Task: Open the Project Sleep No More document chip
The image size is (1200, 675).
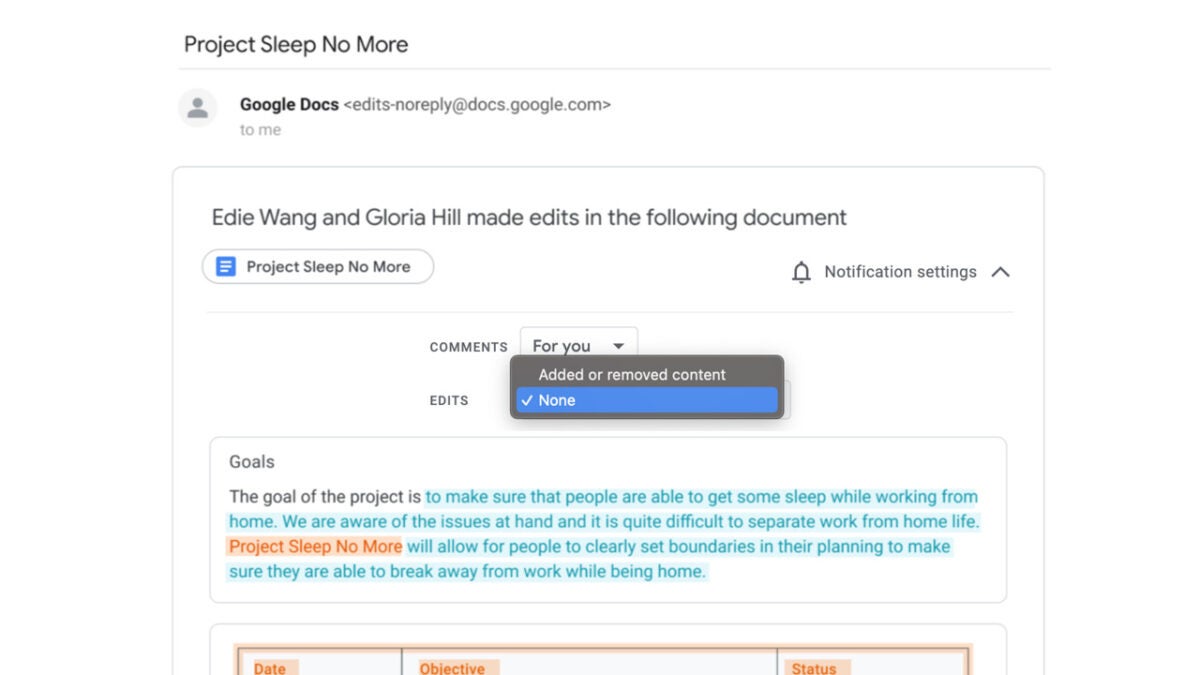Action: click(x=317, y=266)
